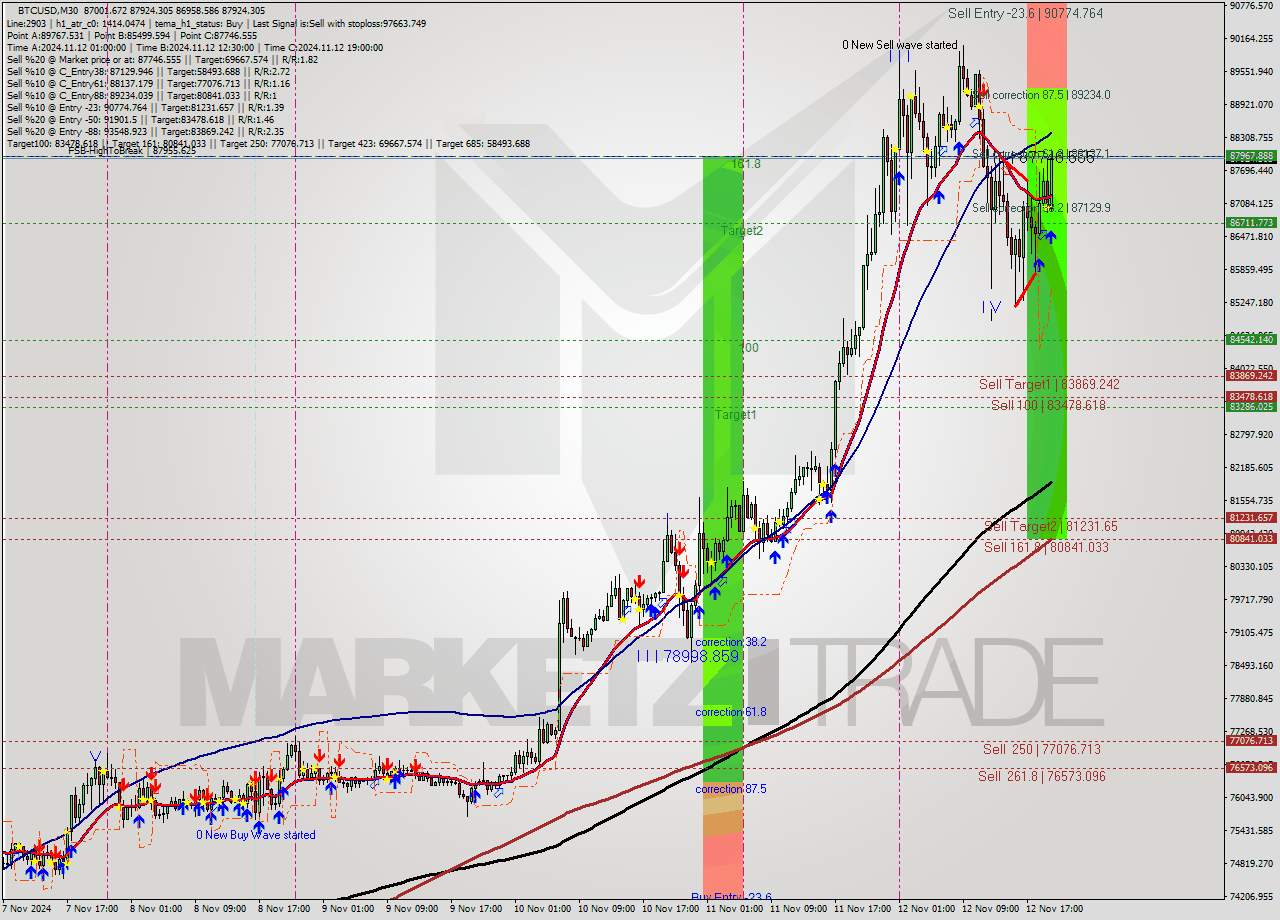Screen dimensions: 1280x920
Task: Click the 'Sell Target1 | 83869.242' label
Action: click(1049, 384)
